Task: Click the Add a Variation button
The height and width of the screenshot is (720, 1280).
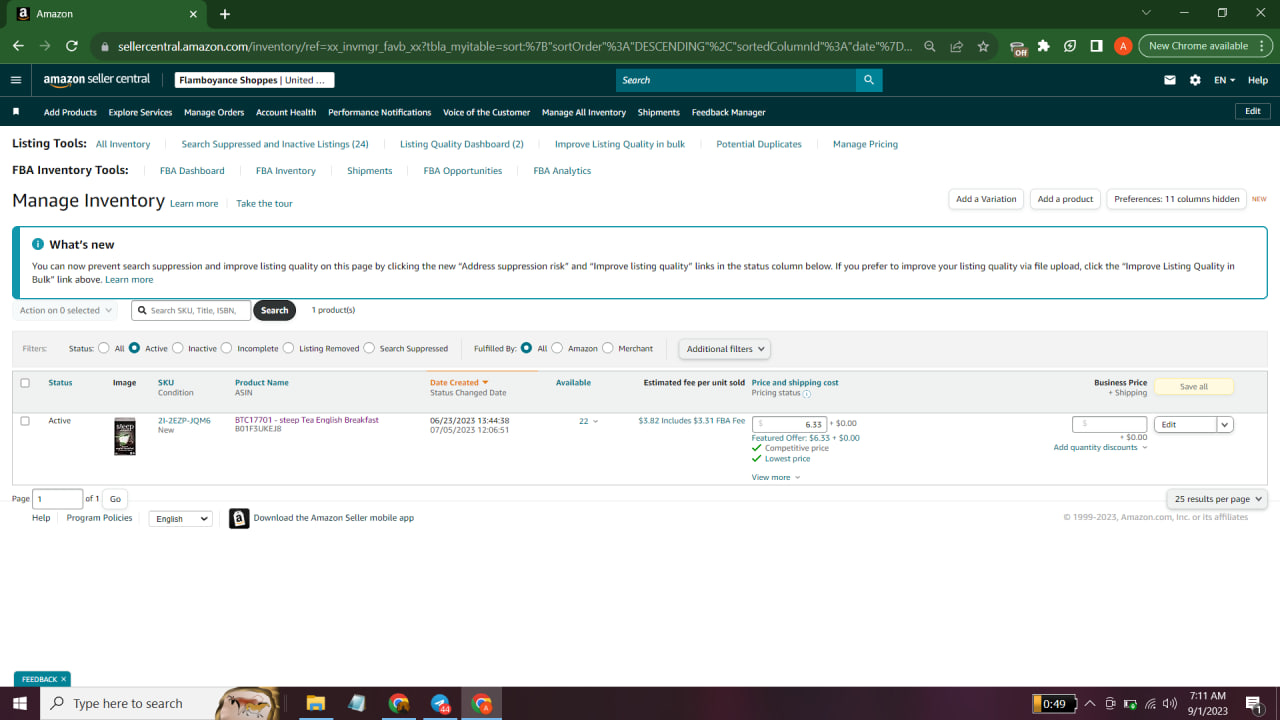Action: [x=986, y=199]
